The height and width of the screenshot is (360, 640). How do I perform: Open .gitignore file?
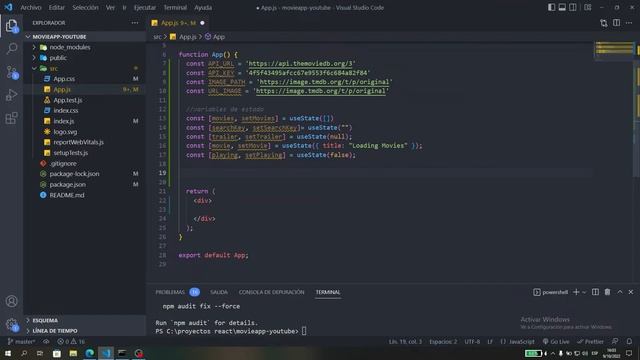tap(84, 163)
